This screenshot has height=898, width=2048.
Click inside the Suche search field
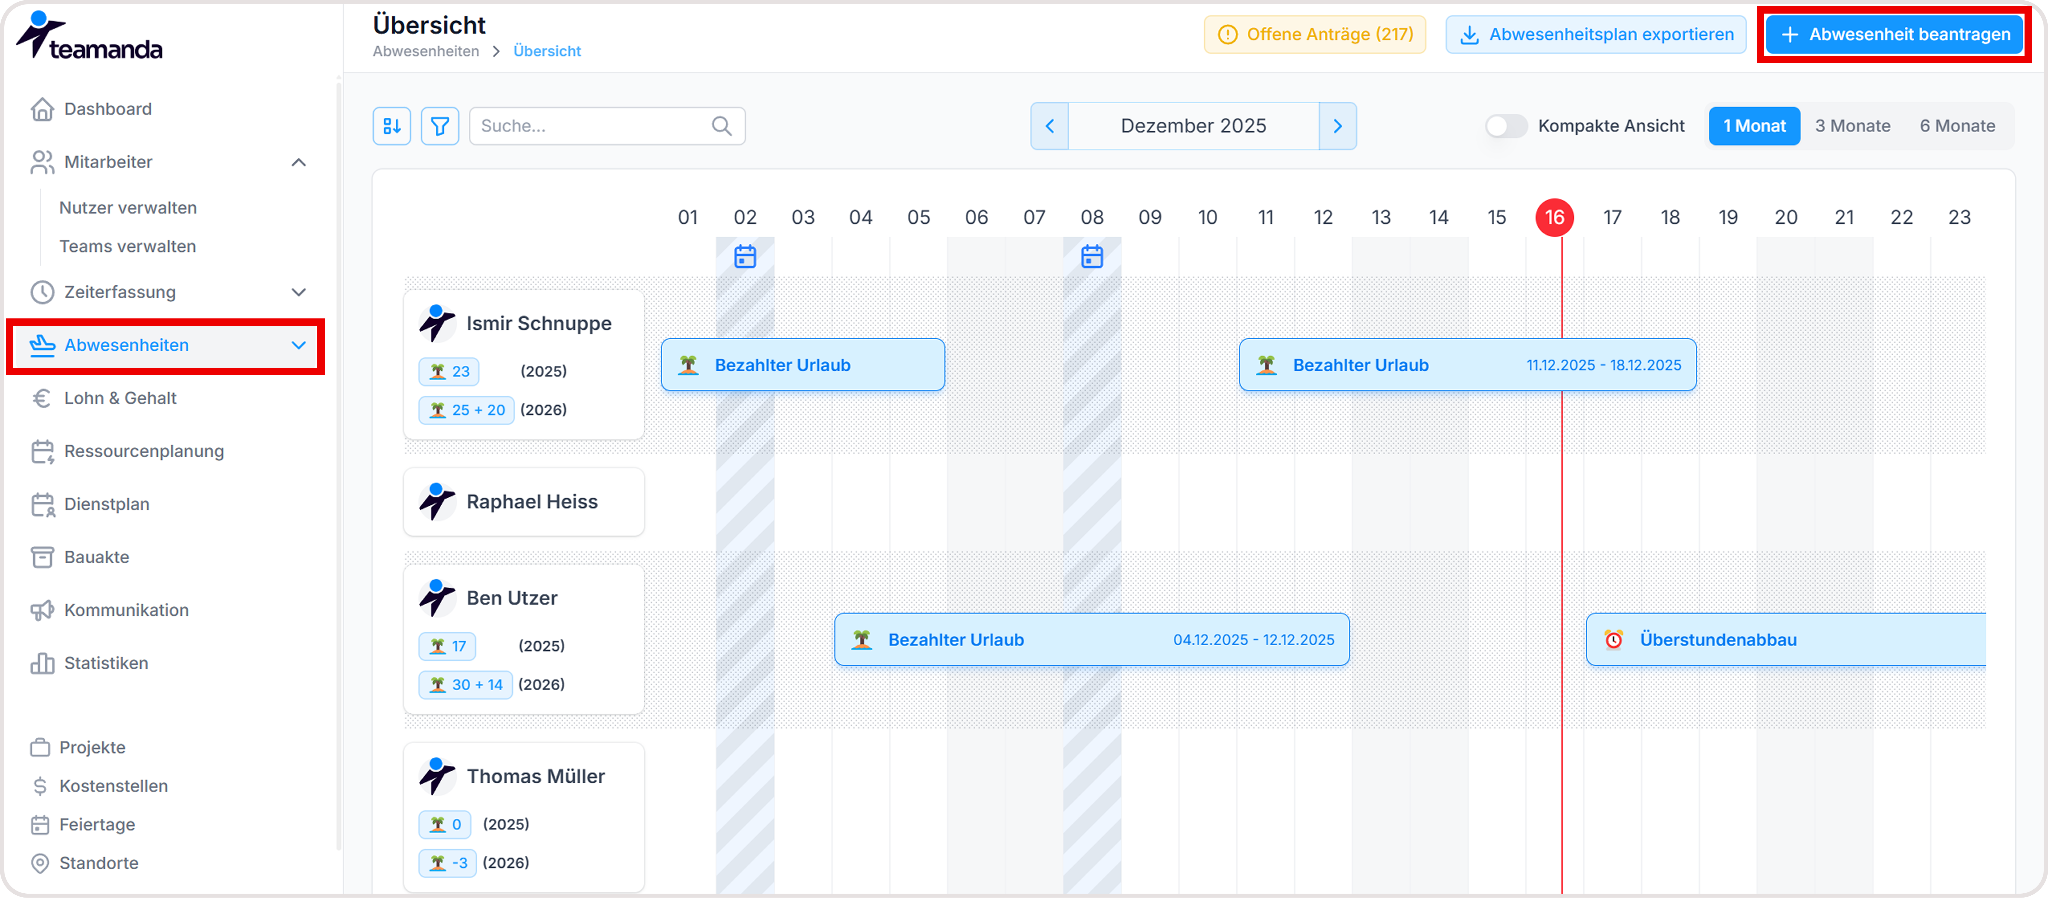(x=607, y=126)
